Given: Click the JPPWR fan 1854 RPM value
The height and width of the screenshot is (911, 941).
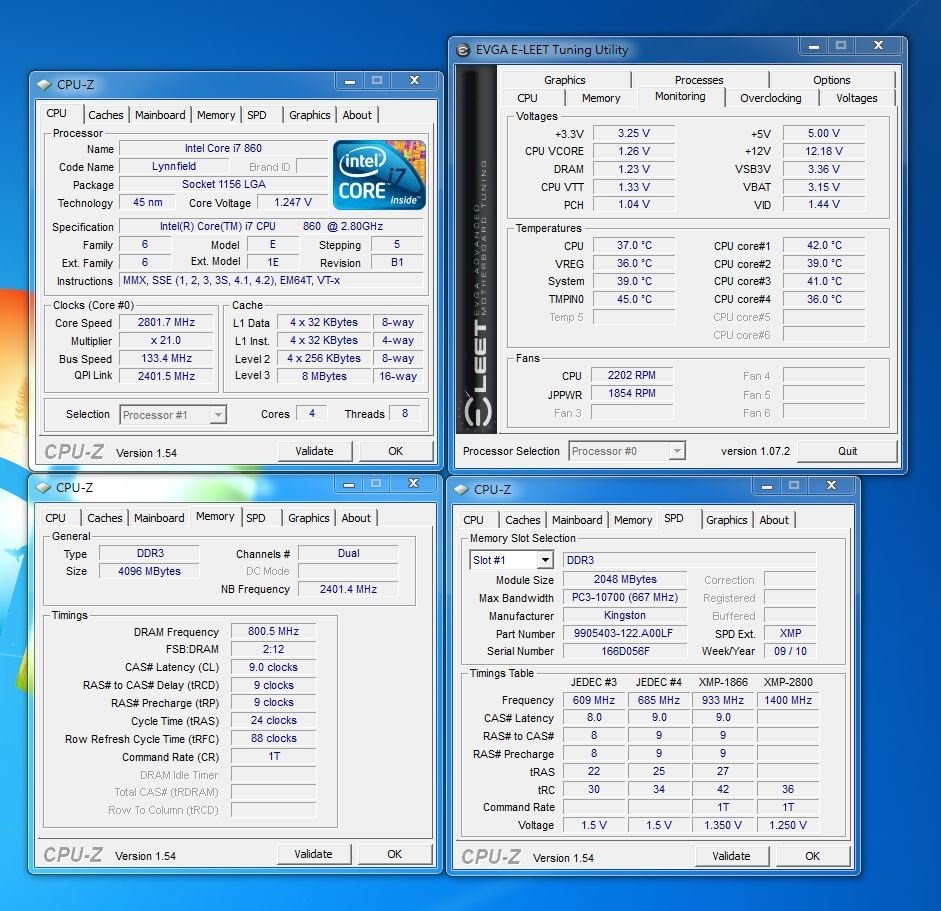Looking at the screenshot, I should click(631, 393).
